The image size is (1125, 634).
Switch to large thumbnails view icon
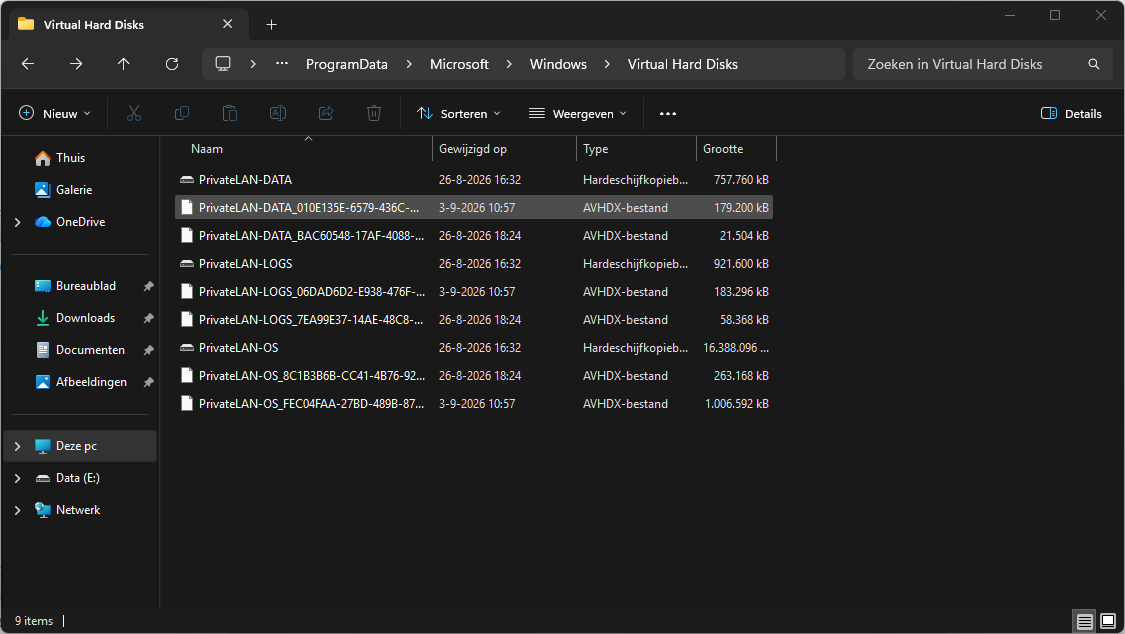pyautogui.click(x=1108, y=621)
